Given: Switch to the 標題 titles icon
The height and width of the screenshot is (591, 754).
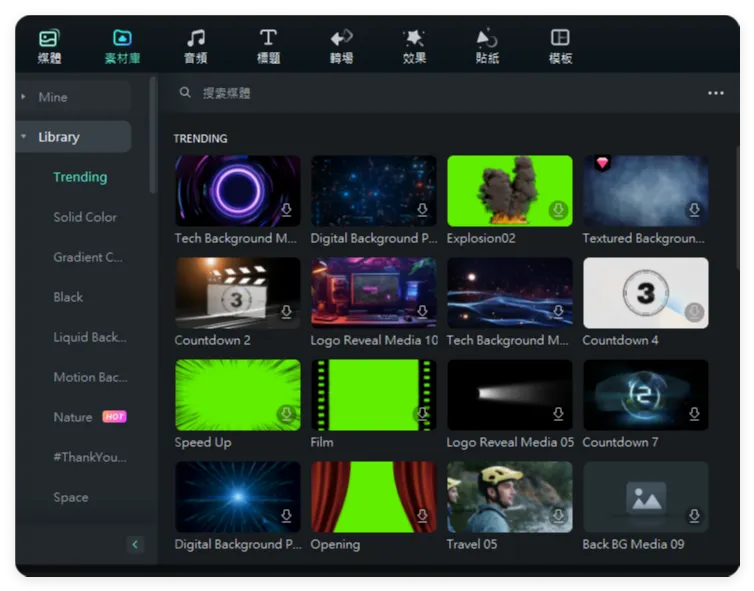Looking at the screenshot, I should coord(268,39).
